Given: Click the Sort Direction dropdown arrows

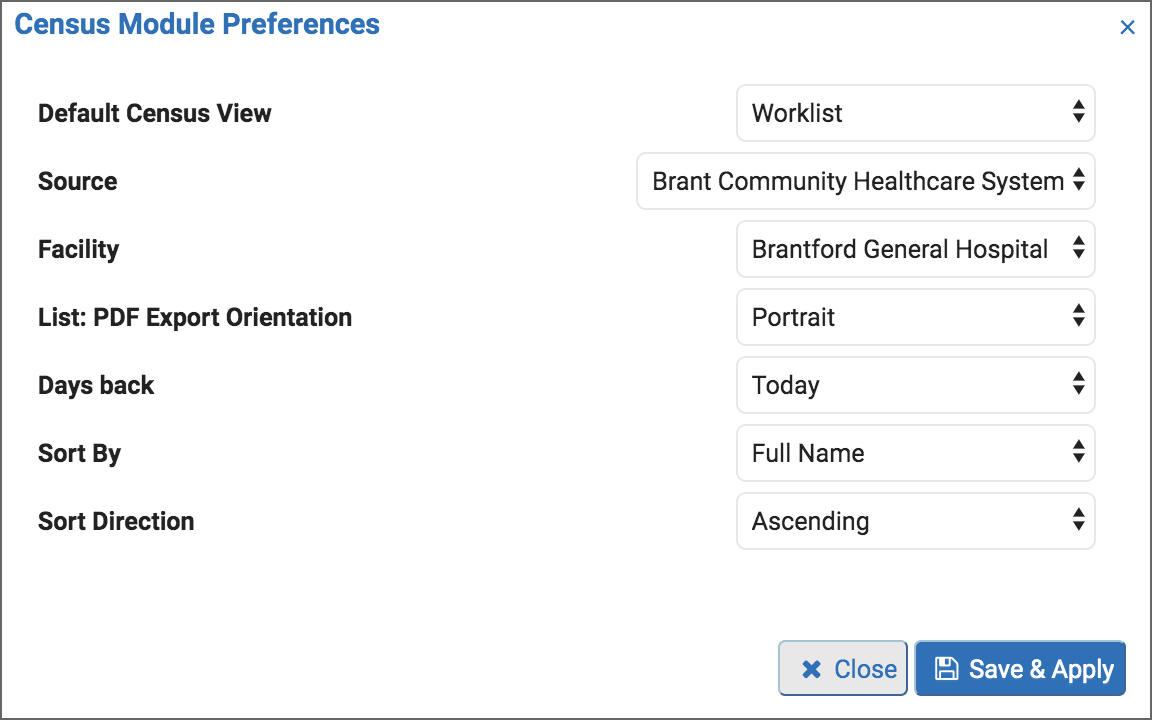Looking at the screenshot, I should pyautogui.click(x=1079, y=520).
